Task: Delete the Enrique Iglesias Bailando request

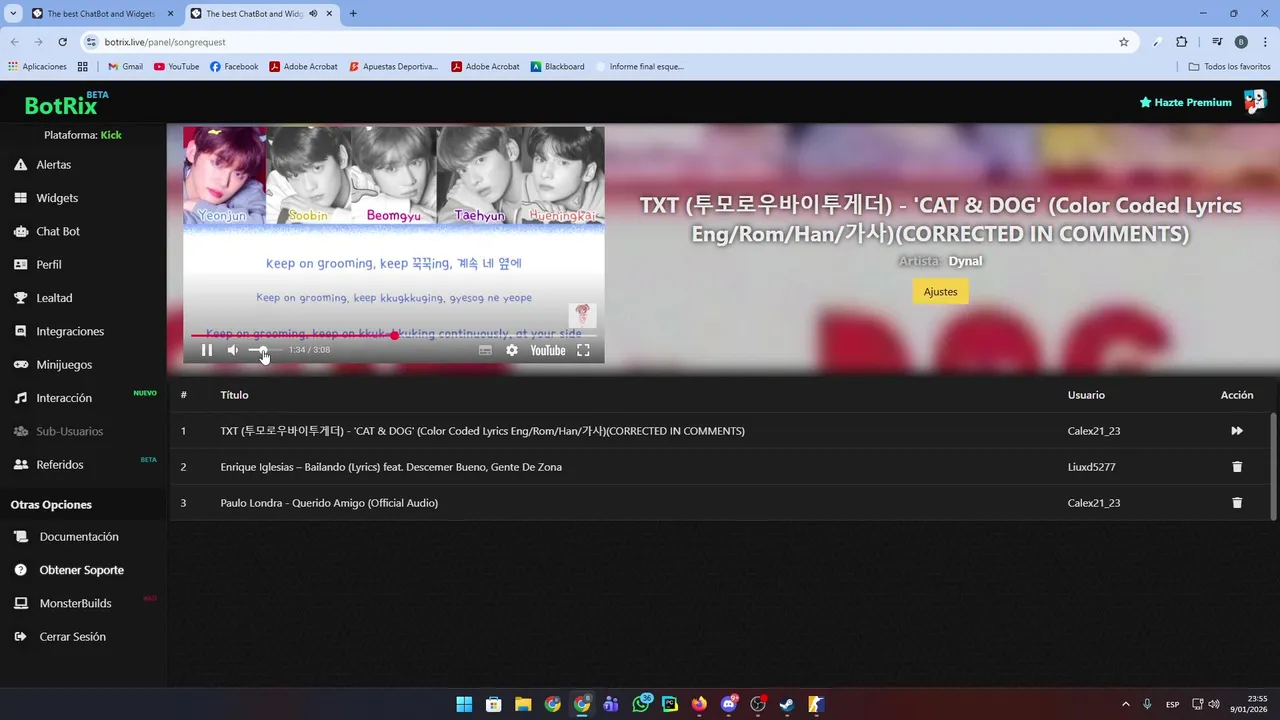Action: pyautogui.click(x=1237, y=467)
